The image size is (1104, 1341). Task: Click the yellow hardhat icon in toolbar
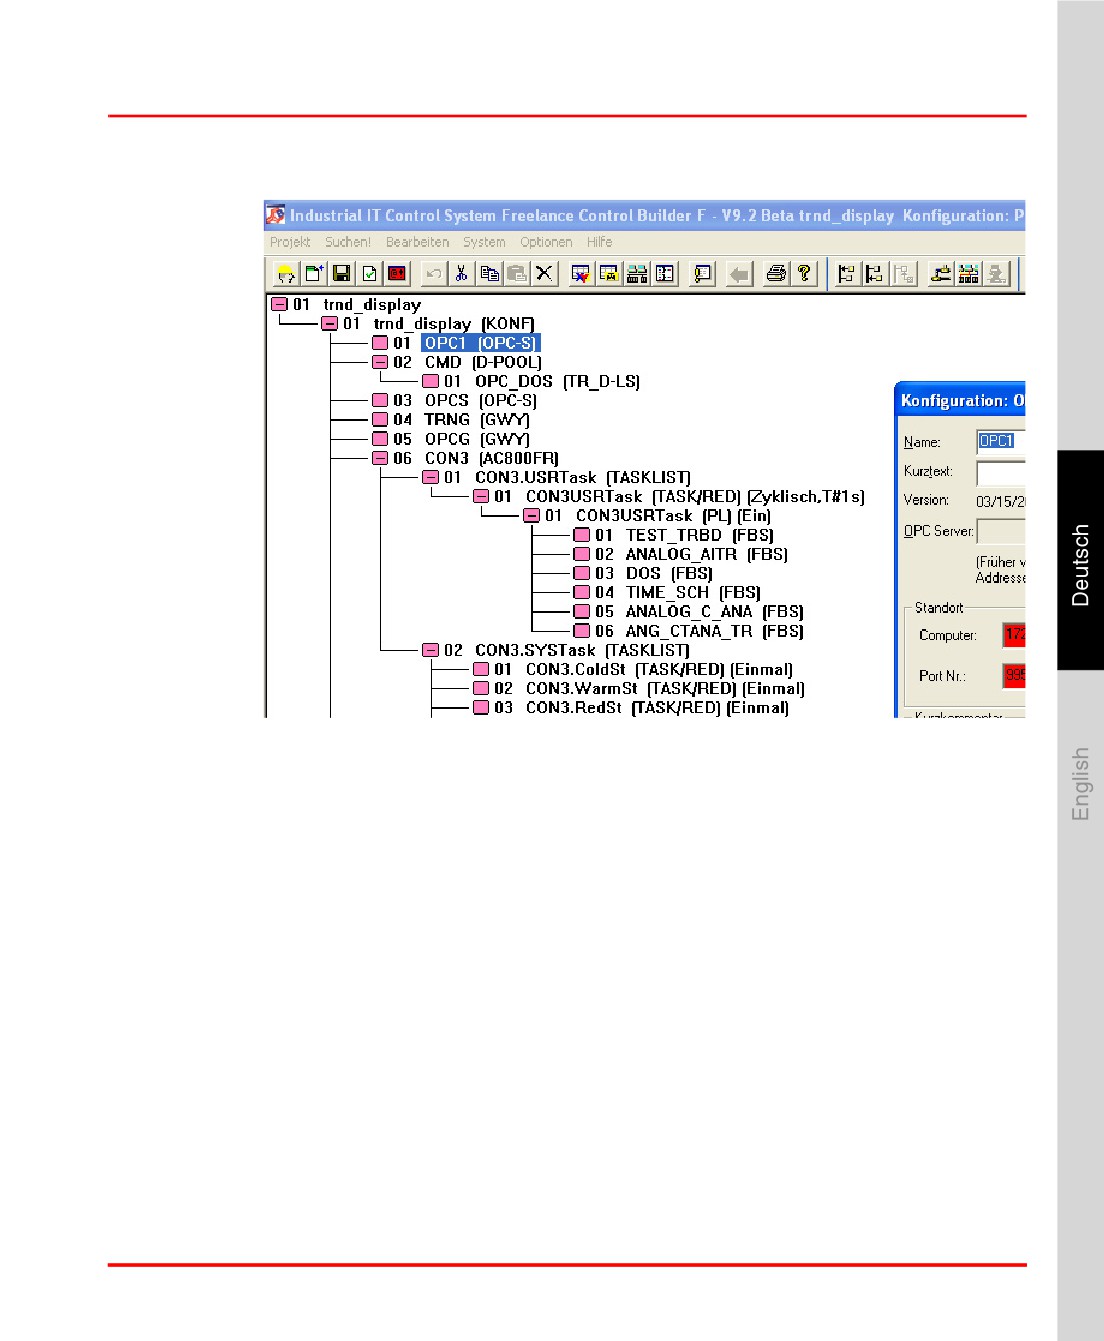point(286,273)
